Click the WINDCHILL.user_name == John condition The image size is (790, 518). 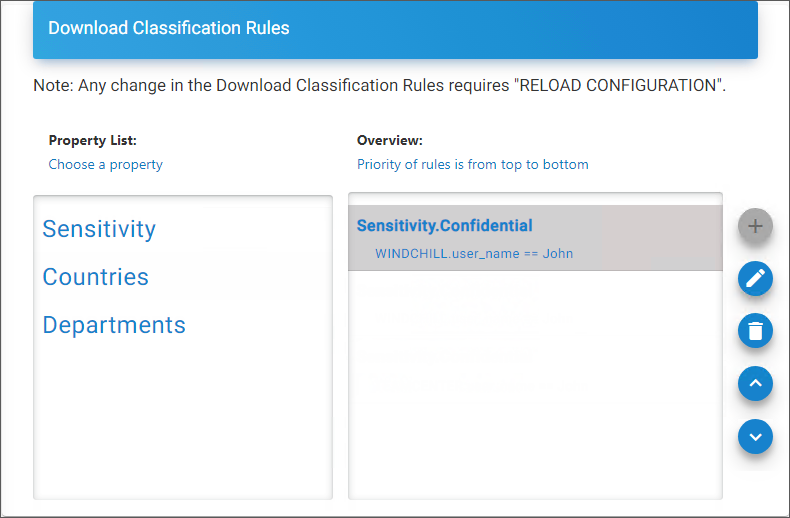tap(474, 253)
